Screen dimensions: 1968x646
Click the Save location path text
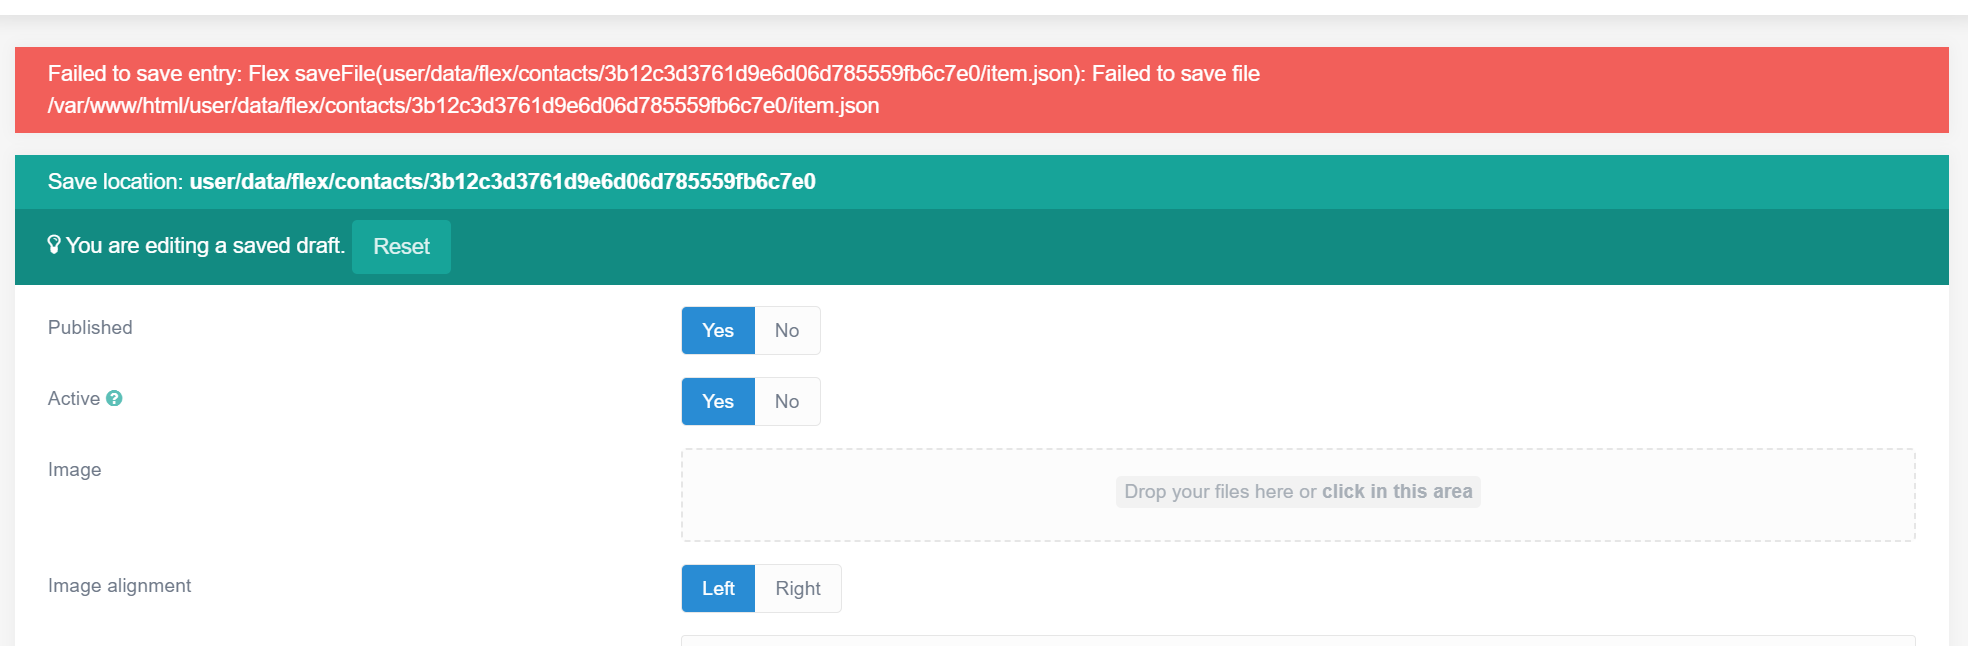point(503,181)
